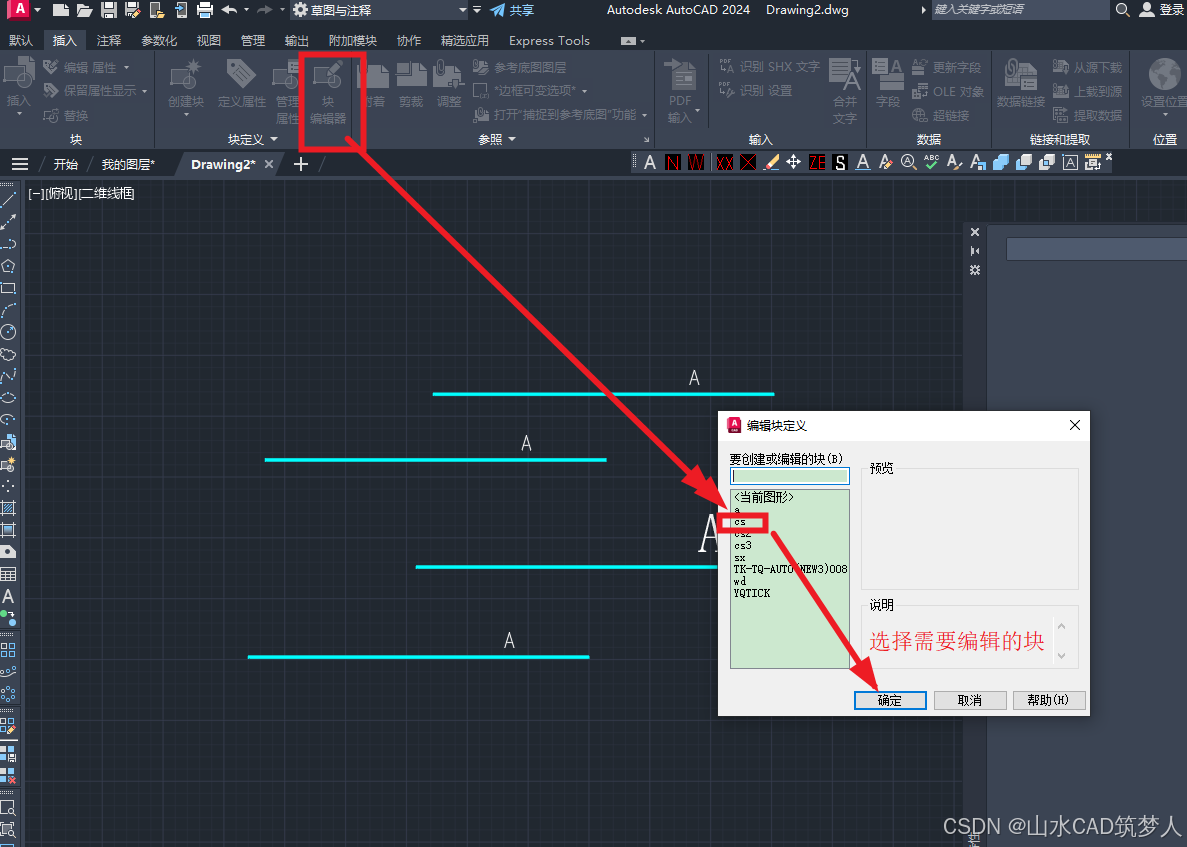1187x847 pixels.
Task: Create a new drawing from the quick toolbar
Action: pos(61,10)
